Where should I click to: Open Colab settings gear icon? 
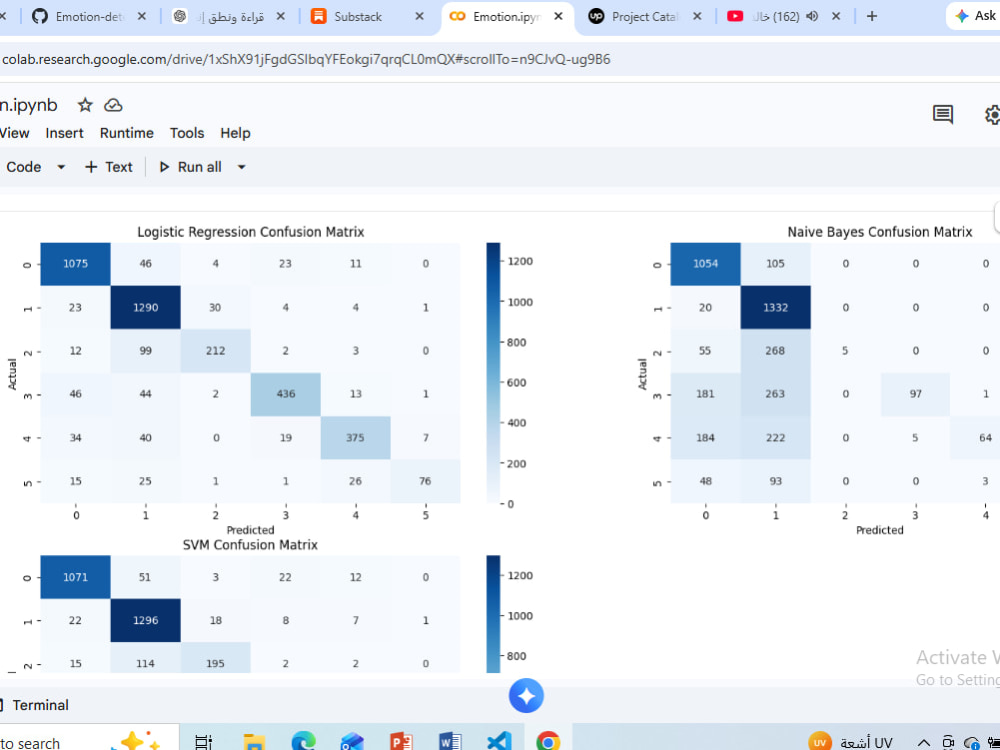pyautogui.click(x=992, y=115)
